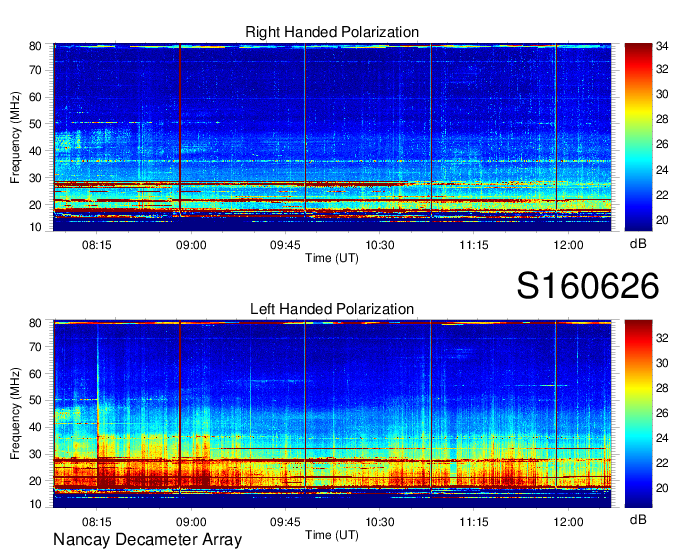Click the Left Handed Polarization title
680x552 pixels.
click(x=332, y=309)
